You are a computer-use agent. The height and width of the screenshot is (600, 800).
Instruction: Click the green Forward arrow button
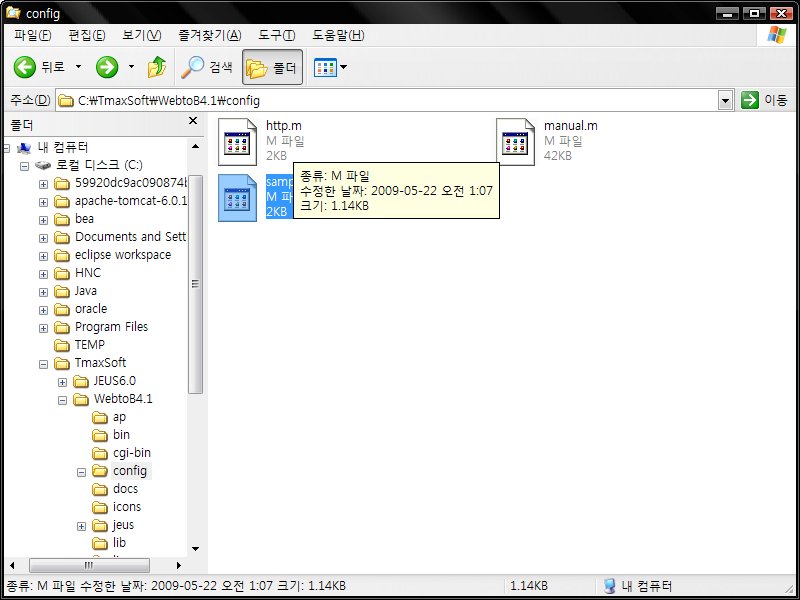point(107,67)
